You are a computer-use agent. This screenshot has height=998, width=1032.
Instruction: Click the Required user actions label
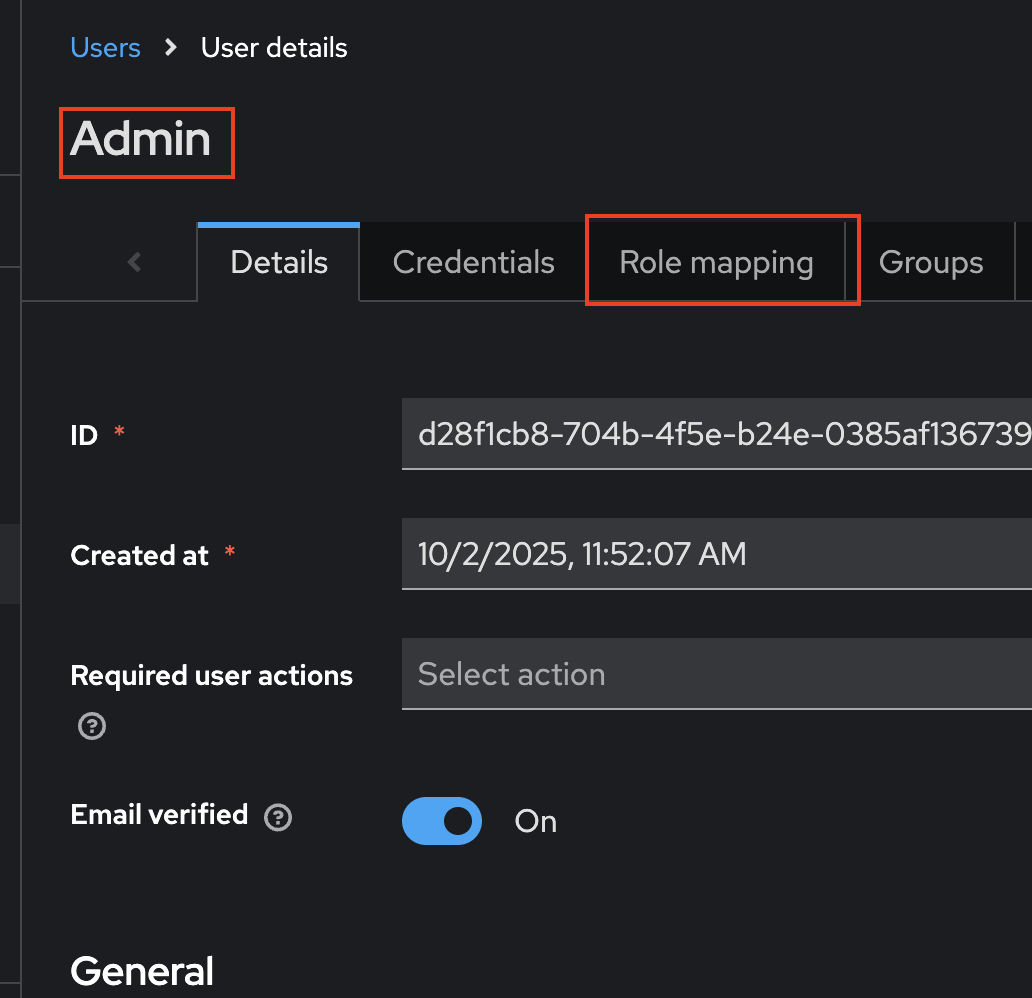(211, 676)
